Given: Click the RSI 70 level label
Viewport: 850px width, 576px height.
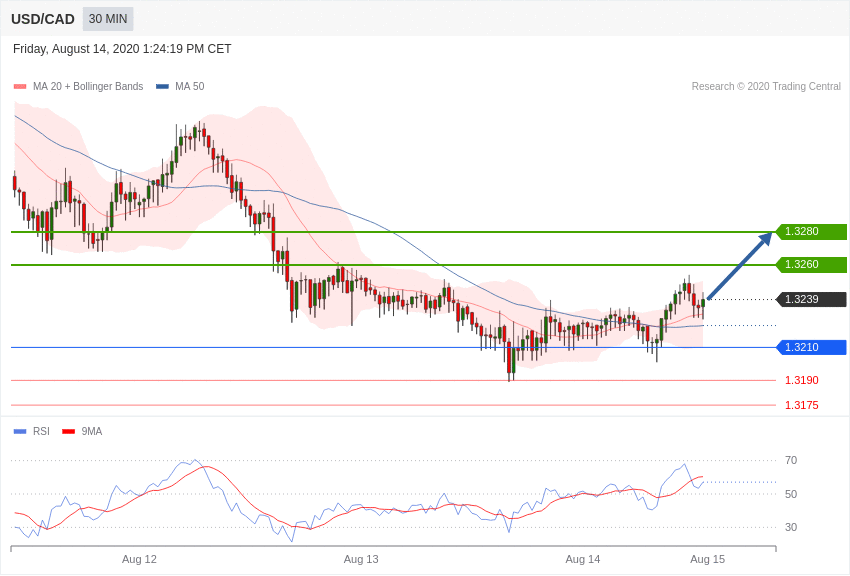Looking at the screenshot, I should [x=791, y=461].
